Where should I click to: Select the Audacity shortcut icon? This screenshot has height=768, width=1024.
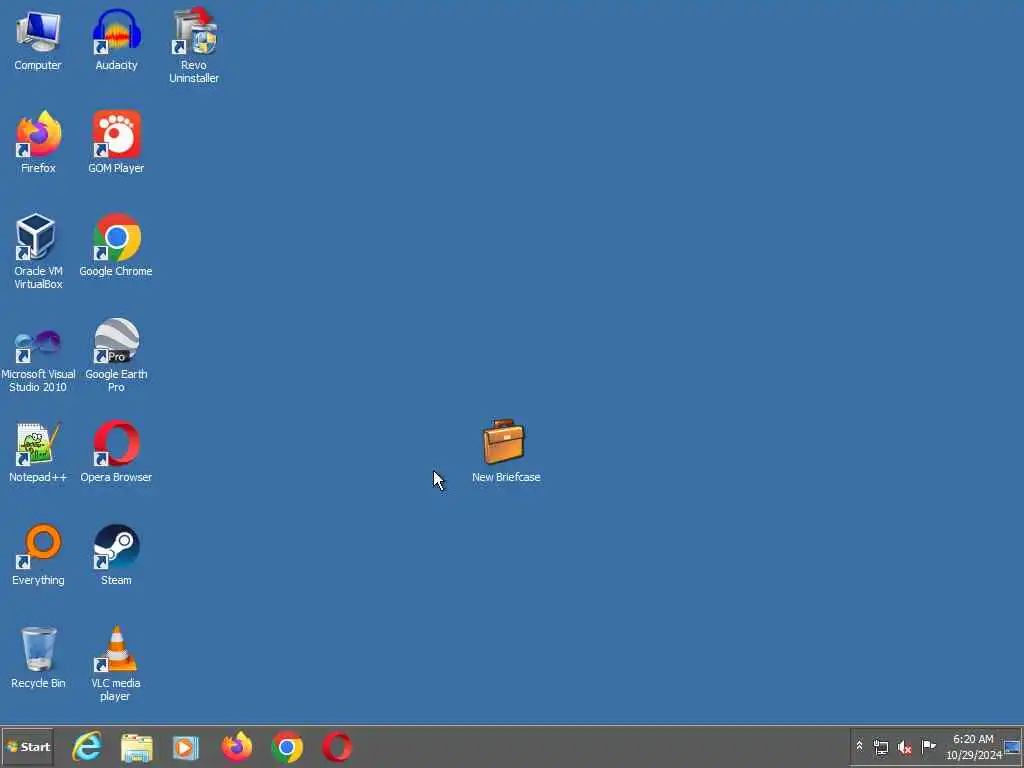(116, 39)
